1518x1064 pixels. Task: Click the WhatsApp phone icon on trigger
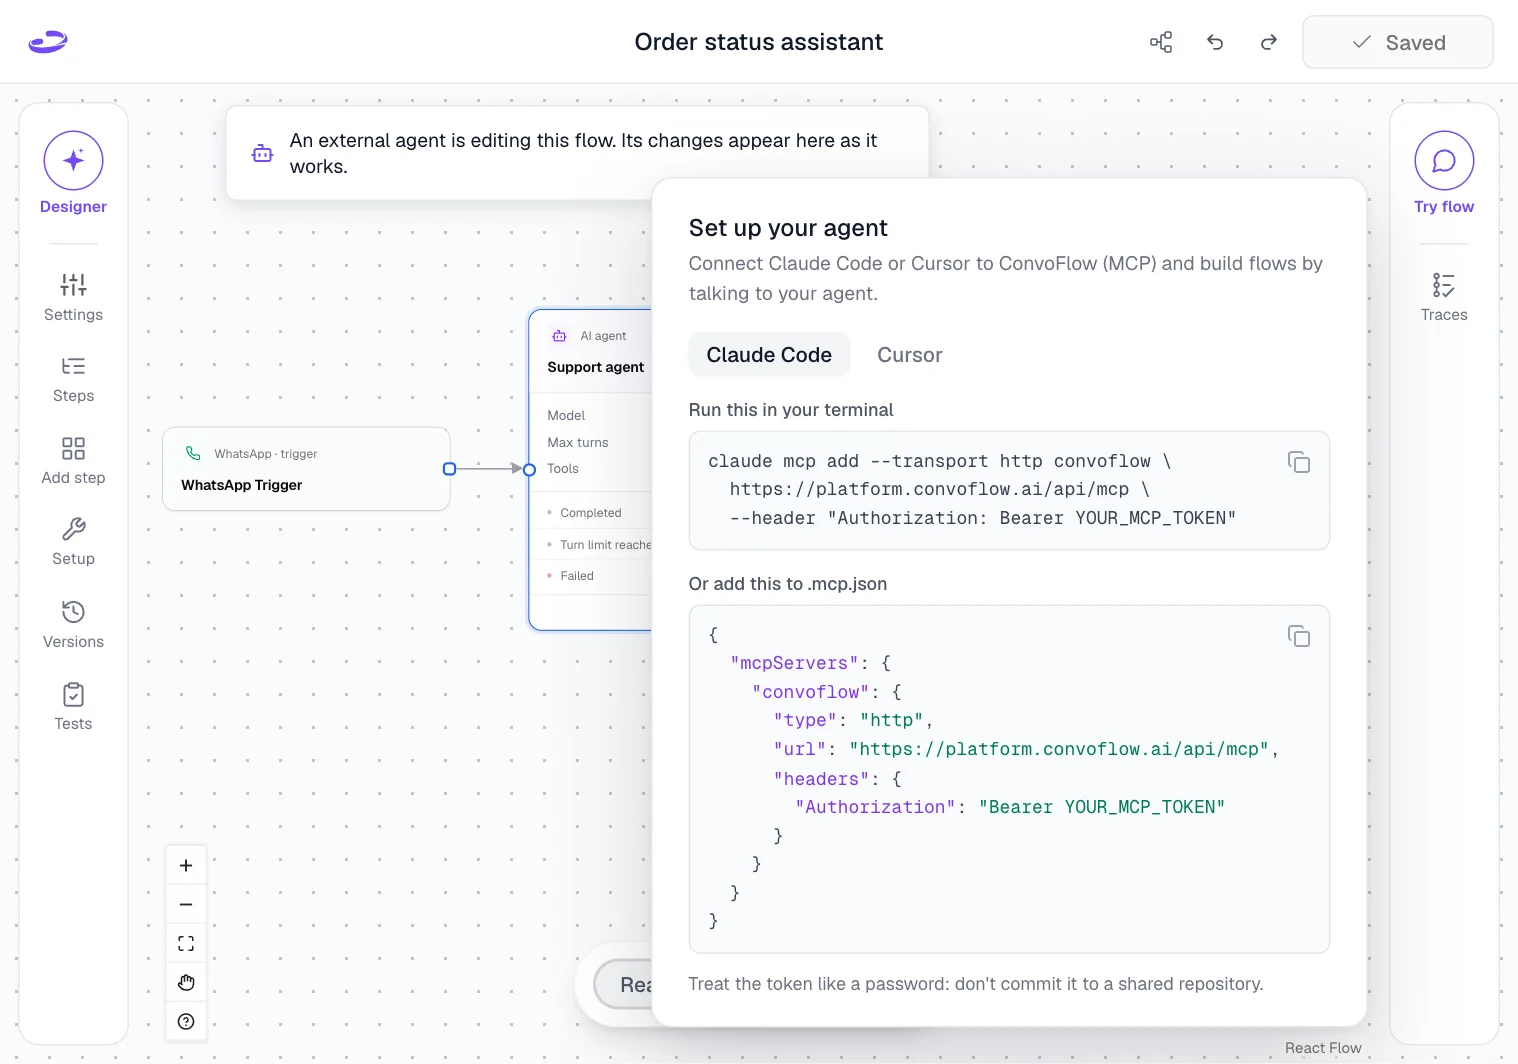[x=193, y=453]
